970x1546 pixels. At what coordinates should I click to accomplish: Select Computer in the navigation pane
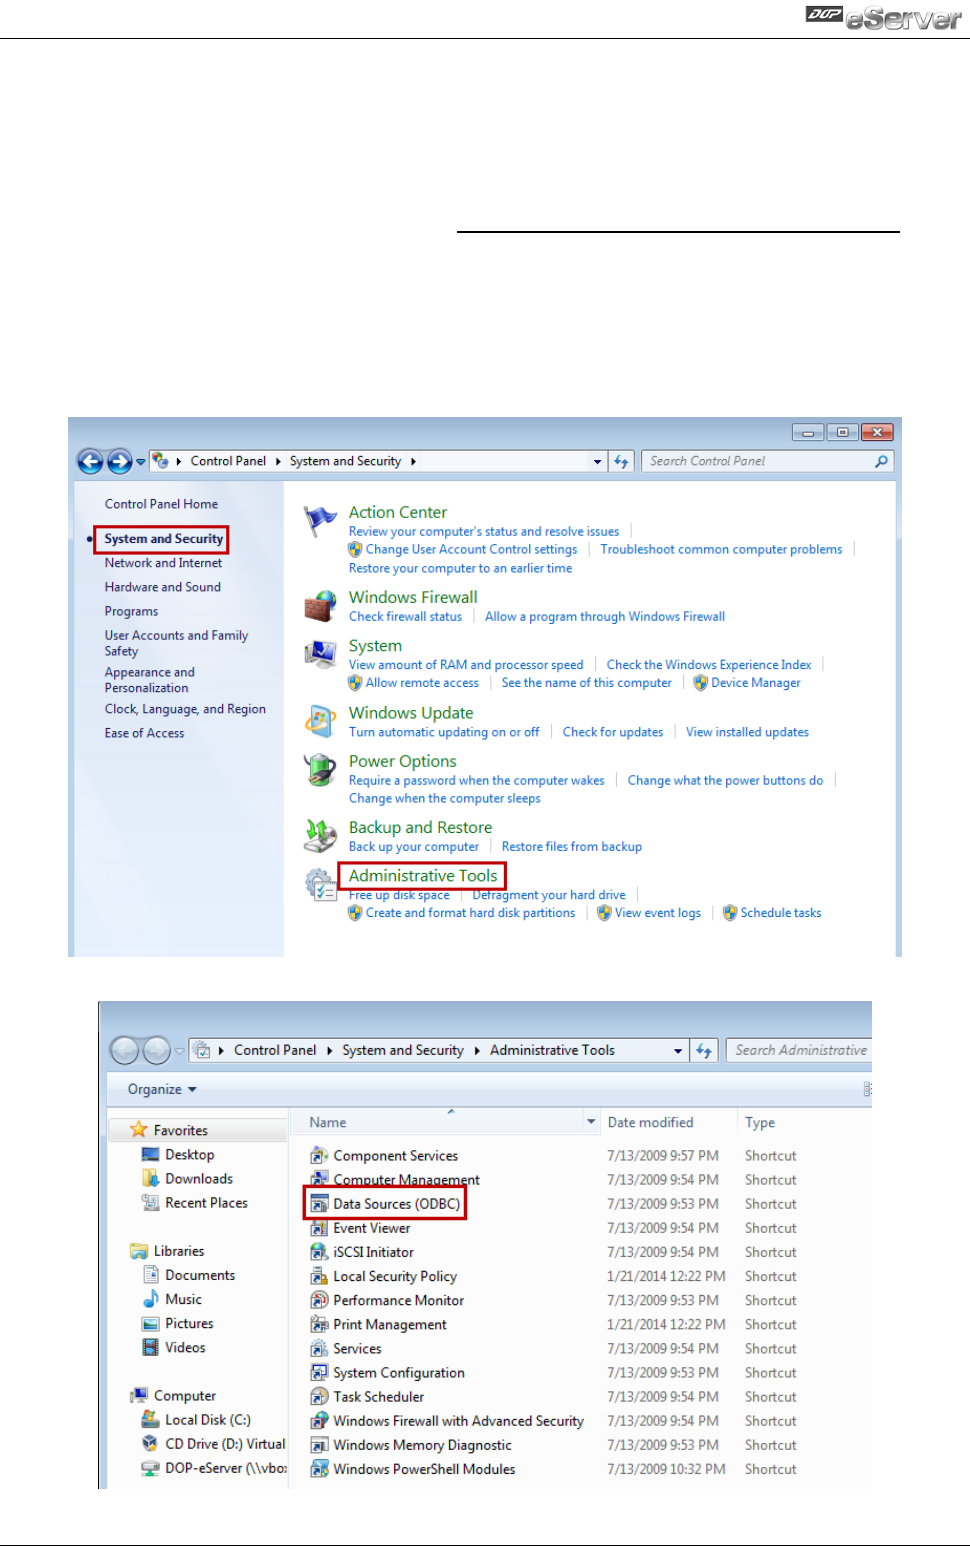pos(185,1396)
